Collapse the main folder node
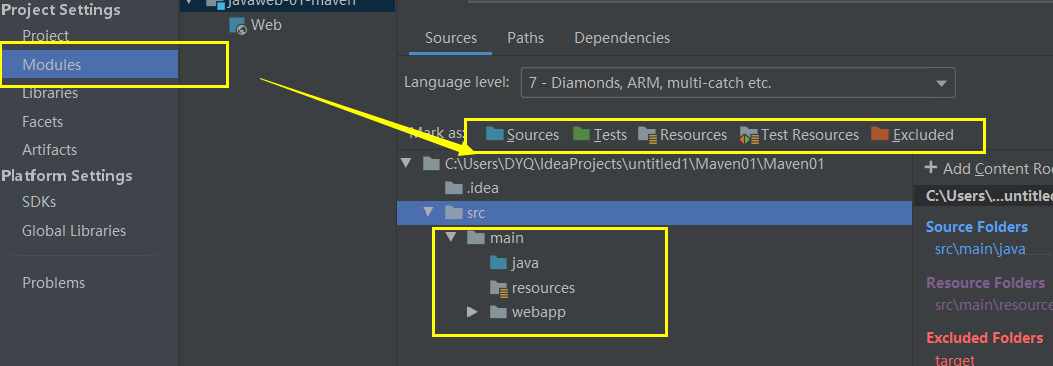 click(x=451, y=238)
